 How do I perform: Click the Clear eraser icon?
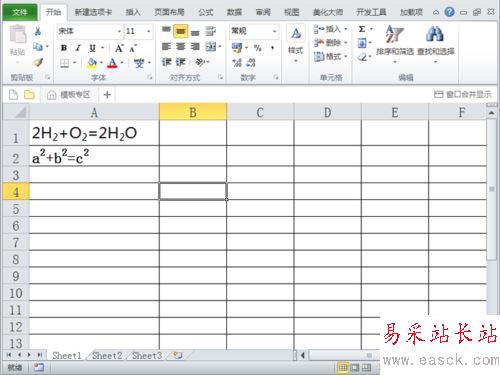[362, 57]
